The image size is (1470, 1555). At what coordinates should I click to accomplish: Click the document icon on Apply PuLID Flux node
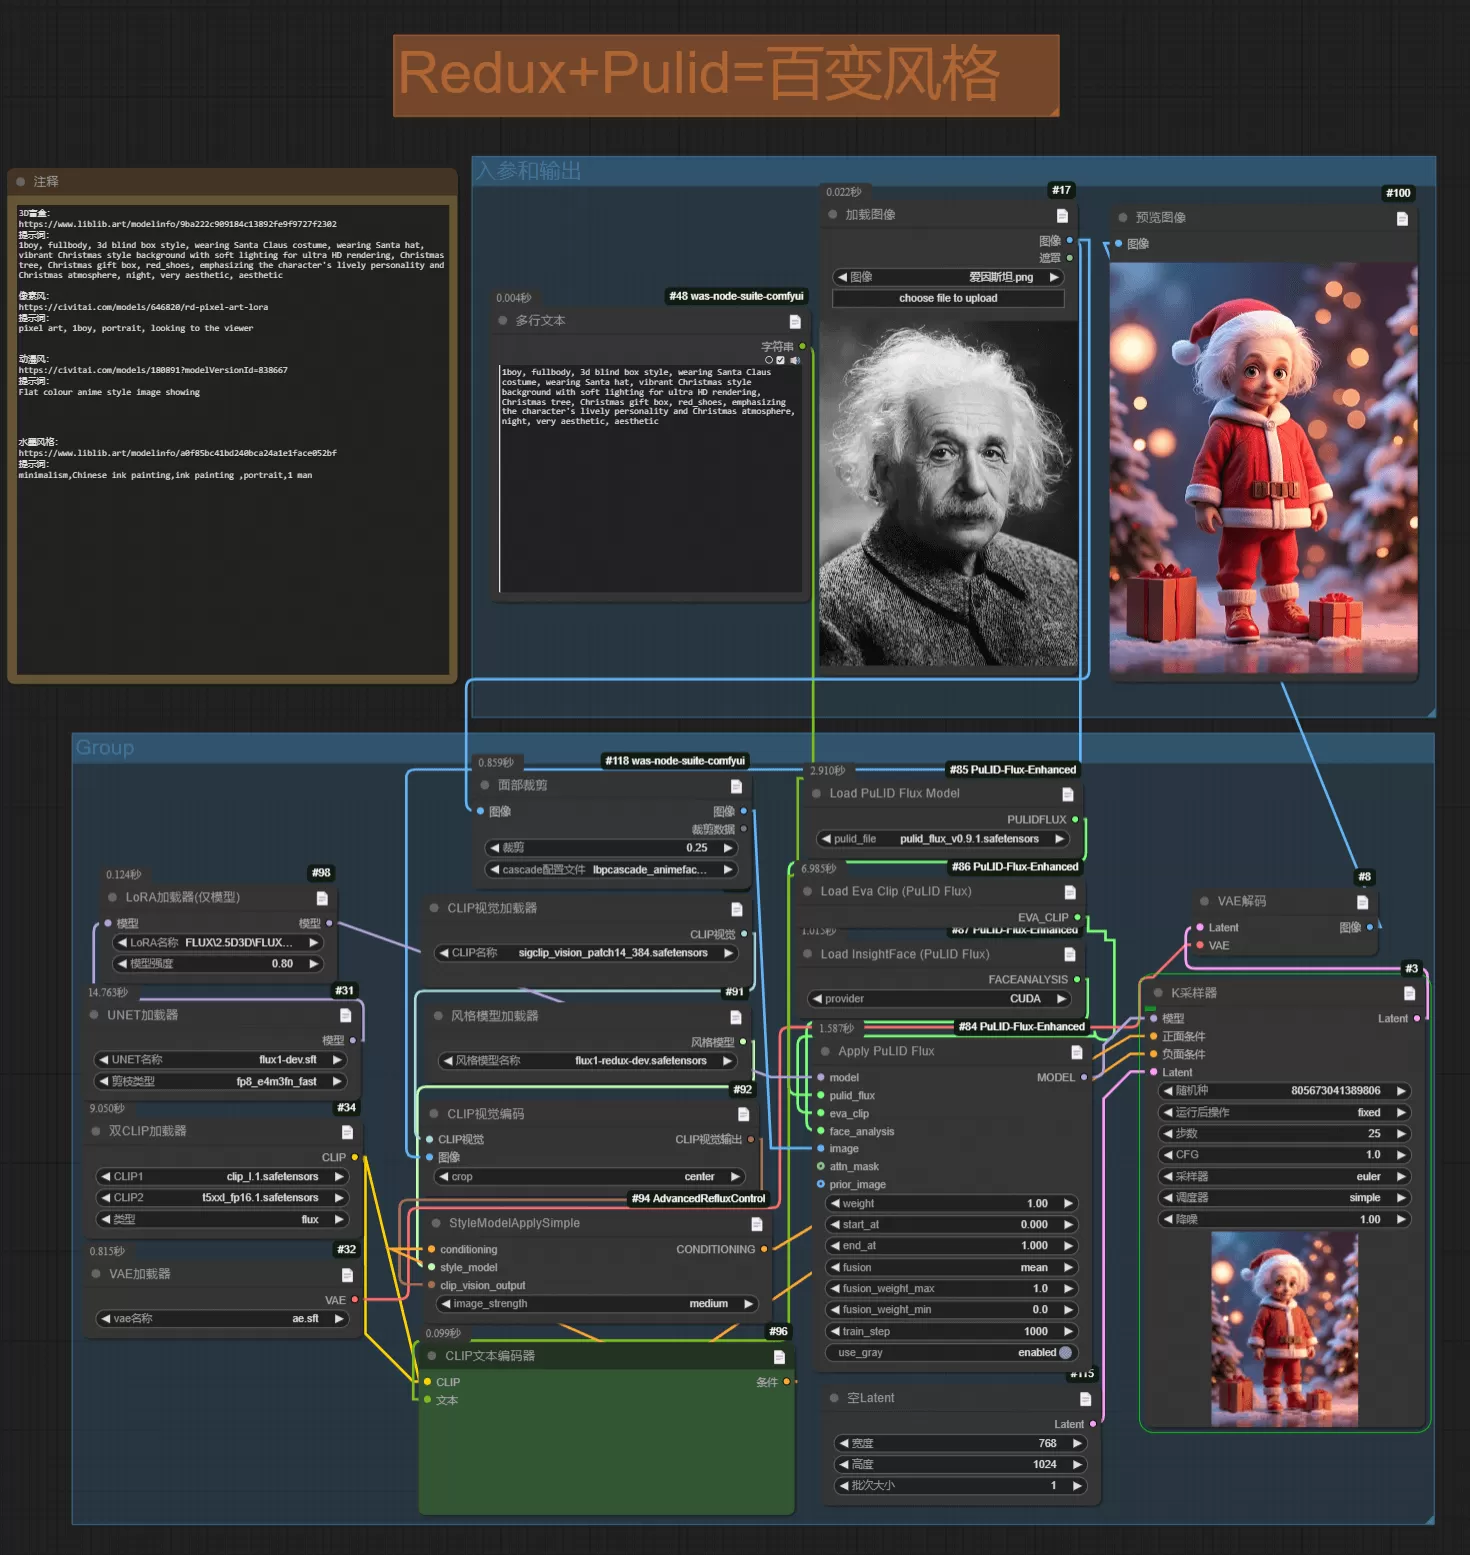click(1077, 1052)
